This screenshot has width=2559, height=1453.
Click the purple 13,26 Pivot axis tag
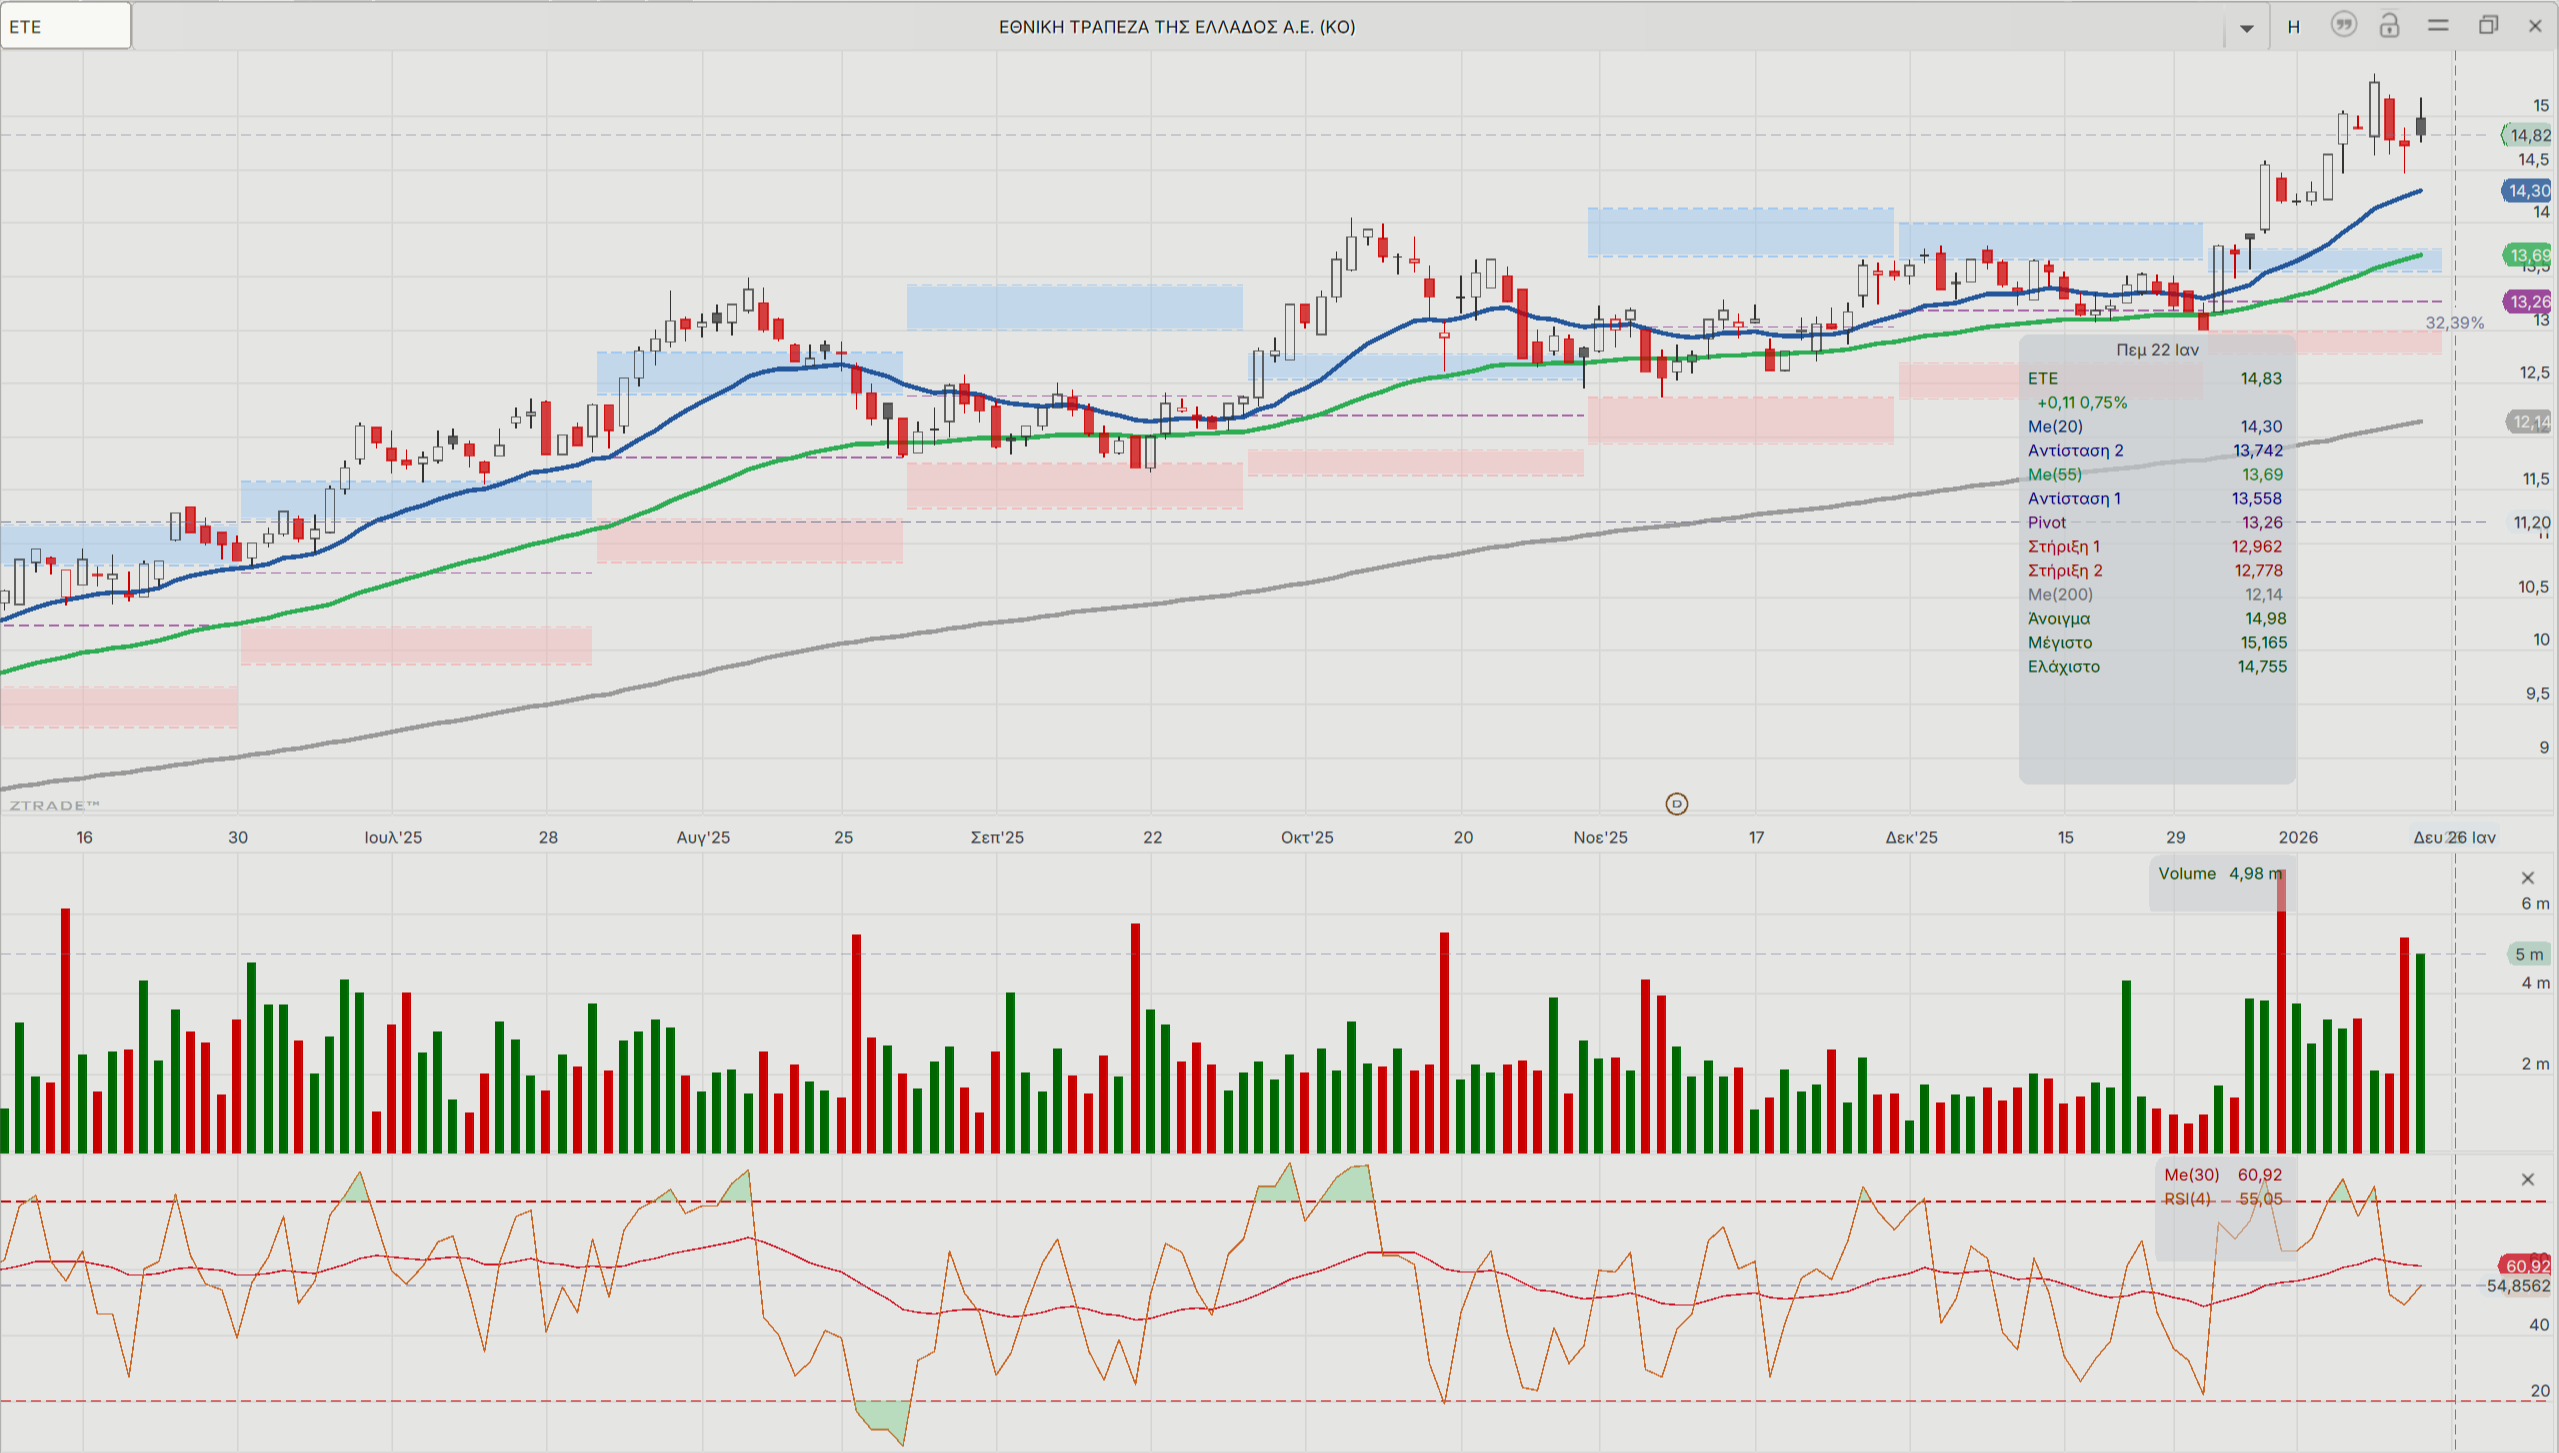click(x=2528, y=301)
